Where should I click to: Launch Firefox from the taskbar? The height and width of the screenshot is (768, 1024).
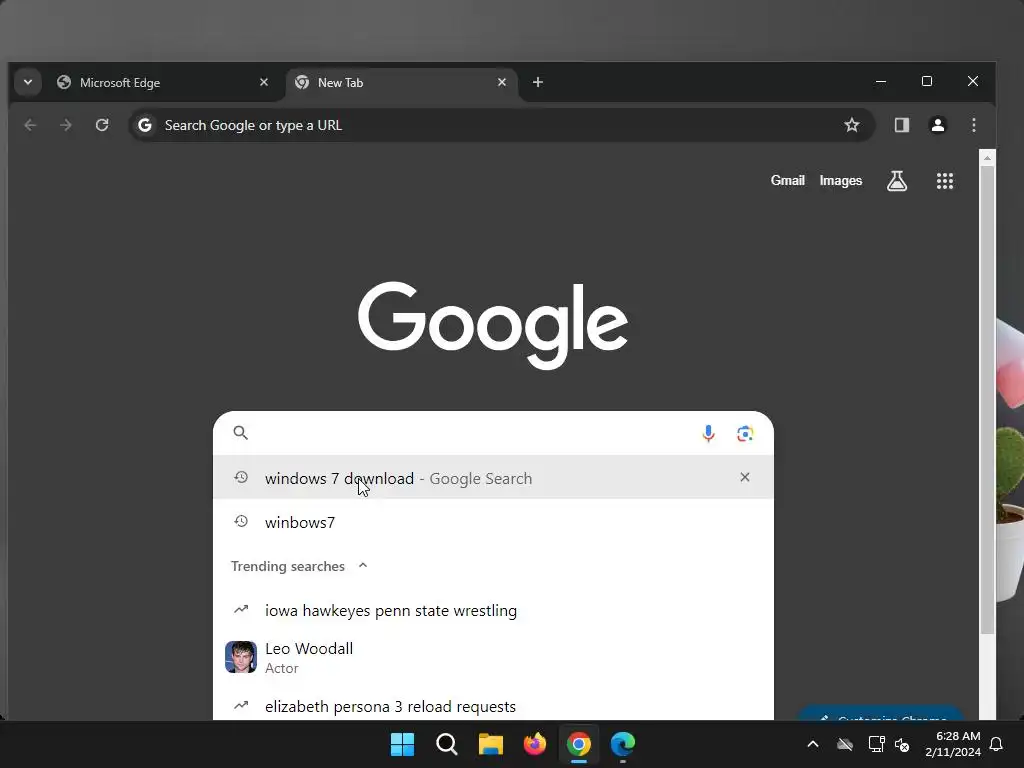(x=535, y=744)
